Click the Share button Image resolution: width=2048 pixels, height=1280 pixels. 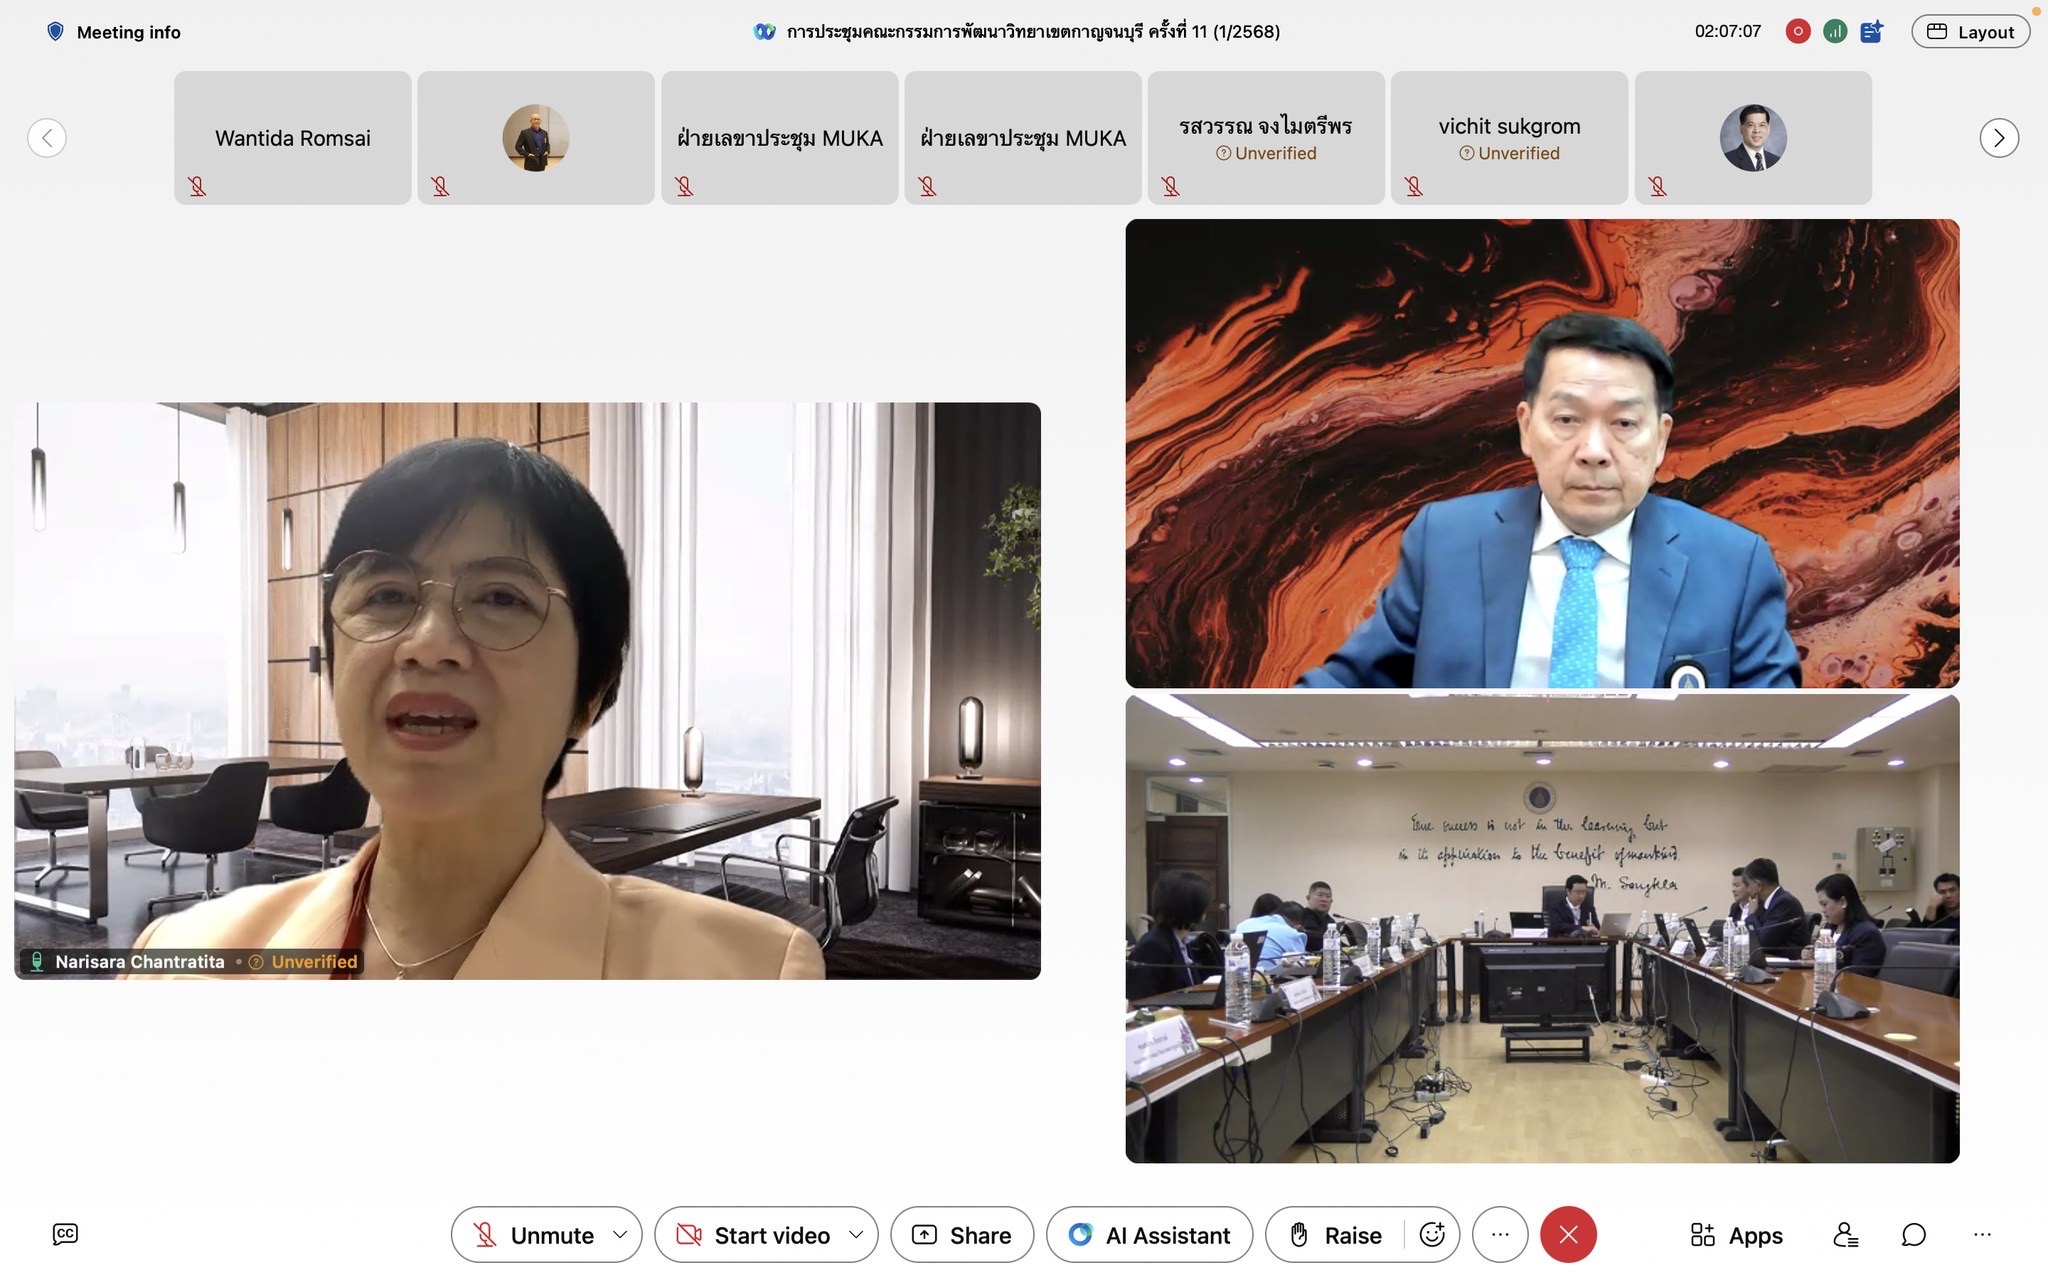coord(962,1235)
